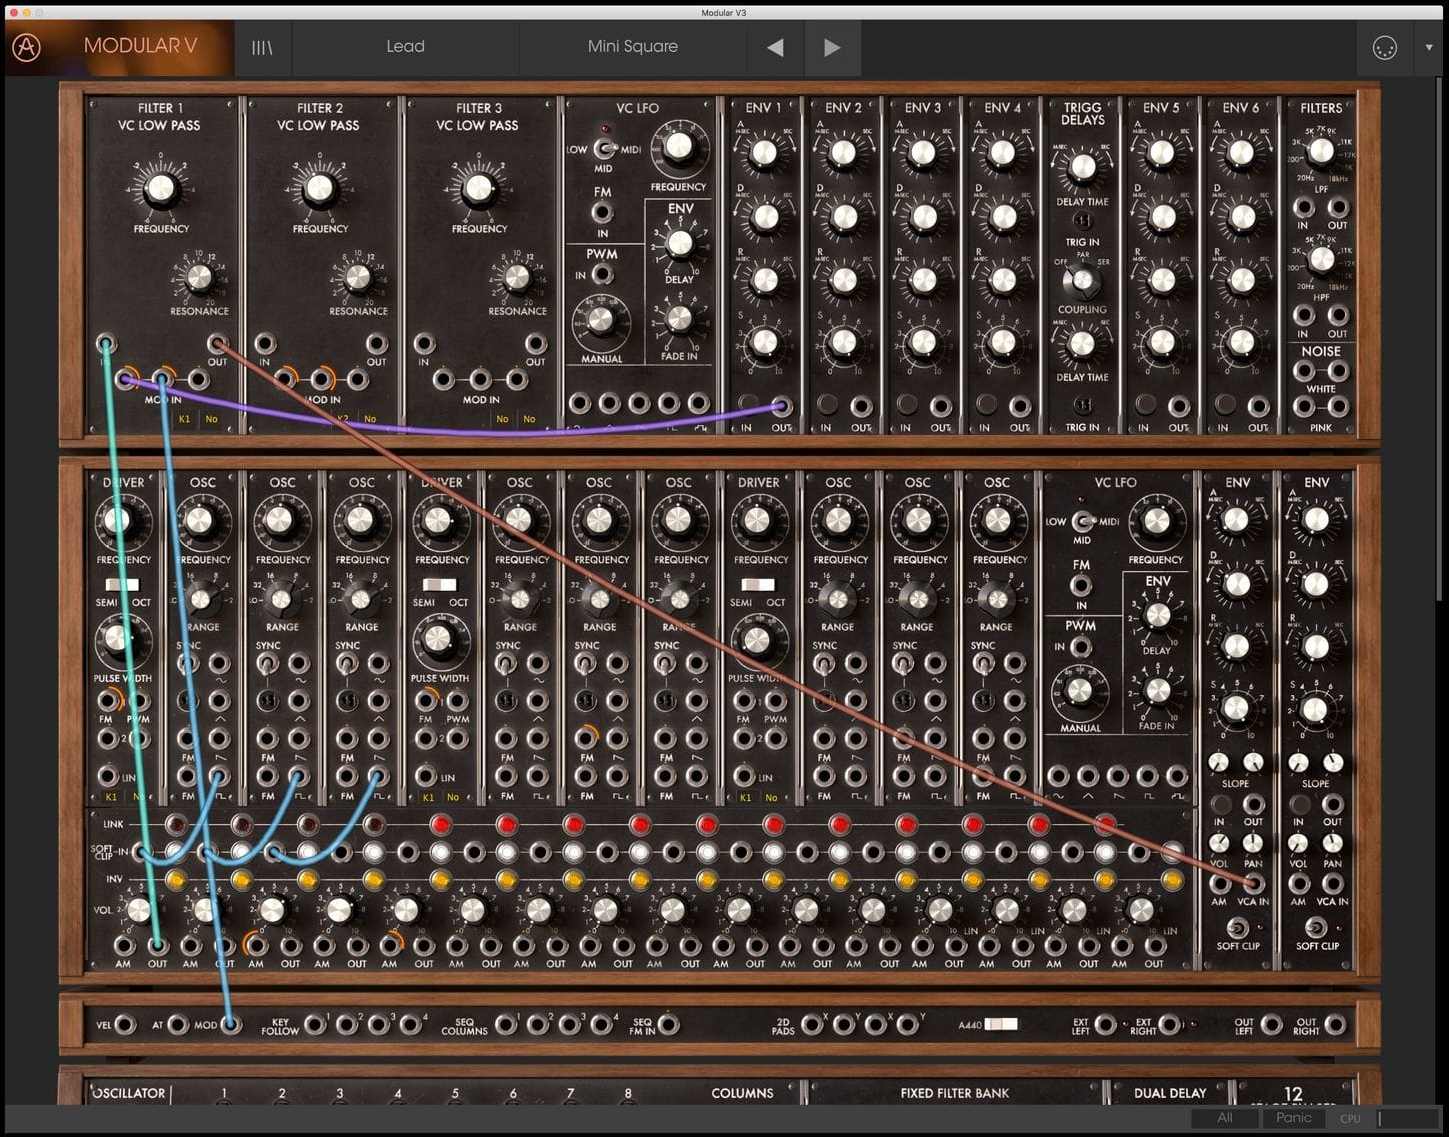
Task: Open Filter 3 VC LOW PASS type selector
Action: [477, 125]
